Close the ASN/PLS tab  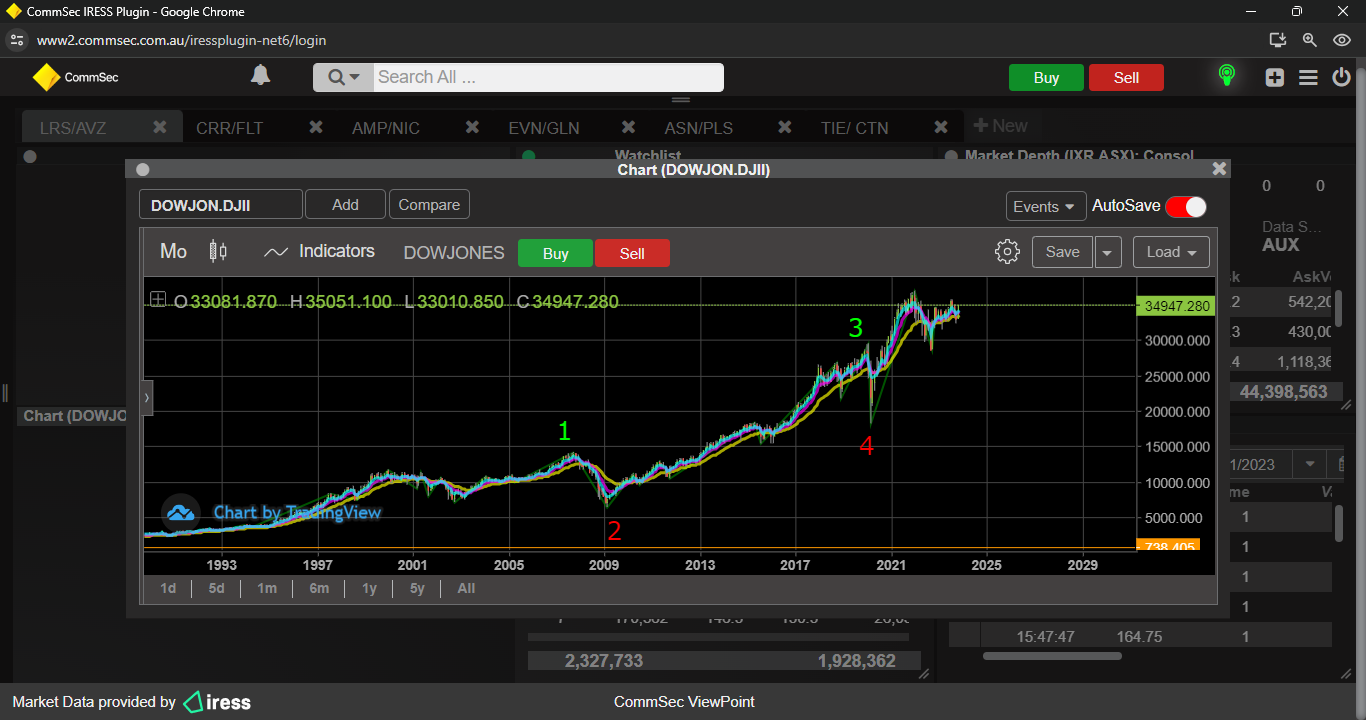click(x=785, y=127)
